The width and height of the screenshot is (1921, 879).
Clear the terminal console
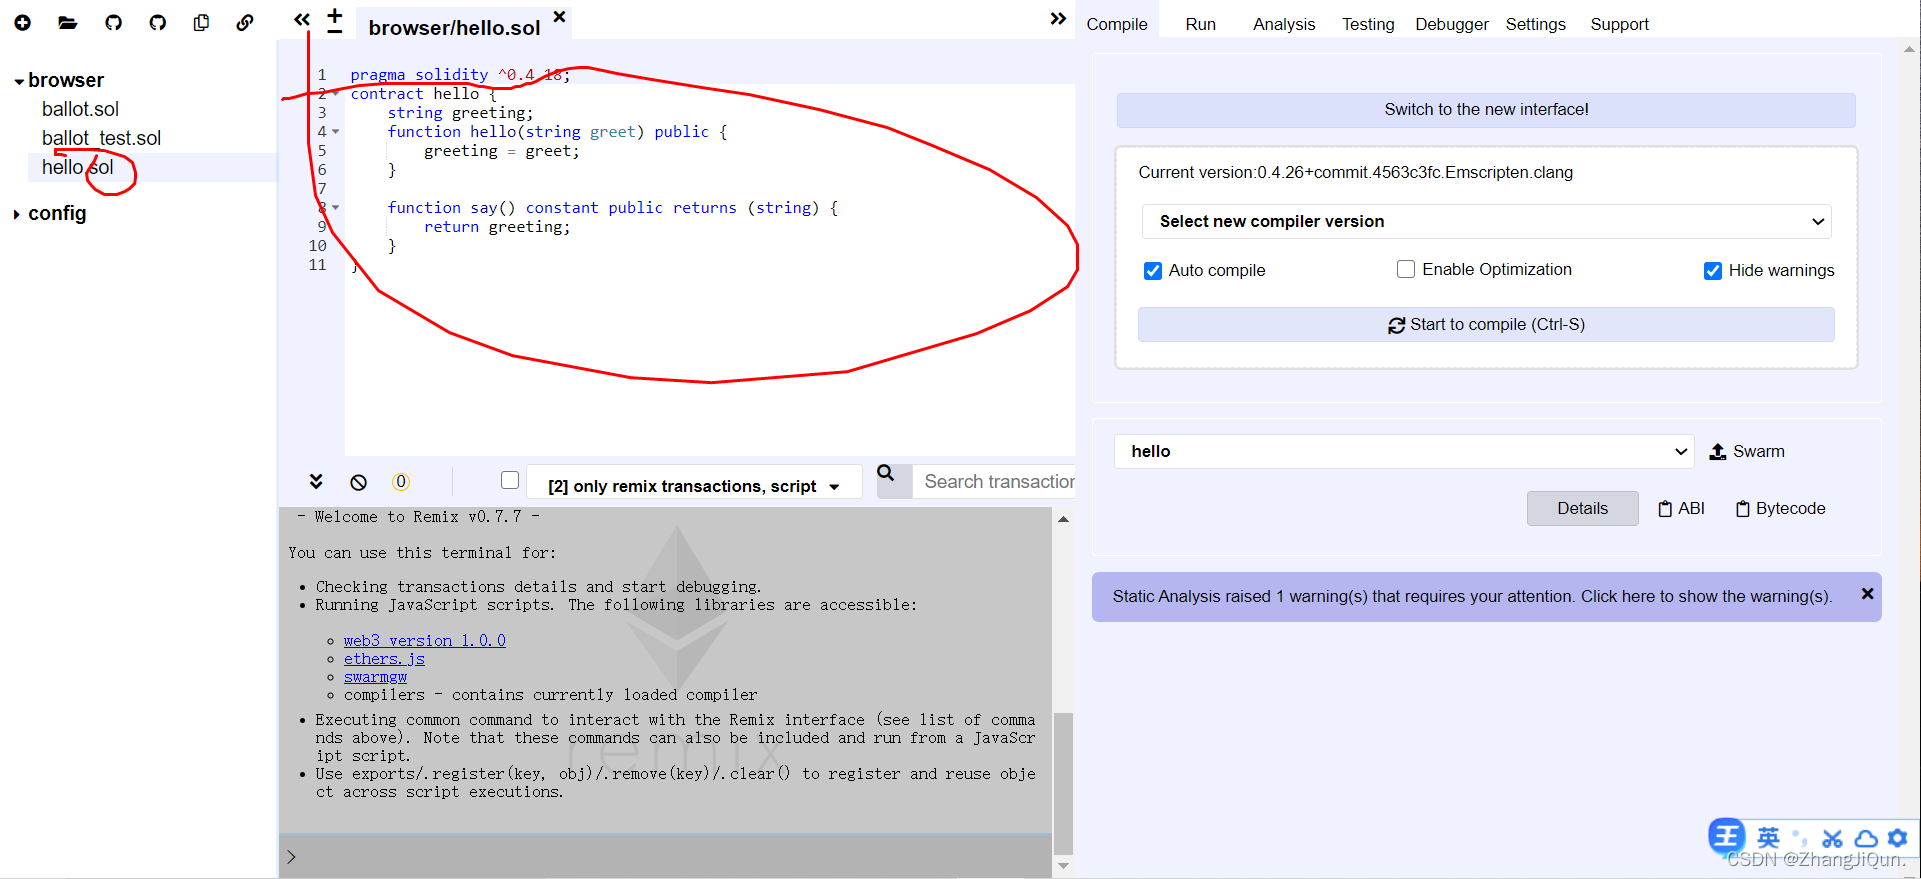[358, 482]
